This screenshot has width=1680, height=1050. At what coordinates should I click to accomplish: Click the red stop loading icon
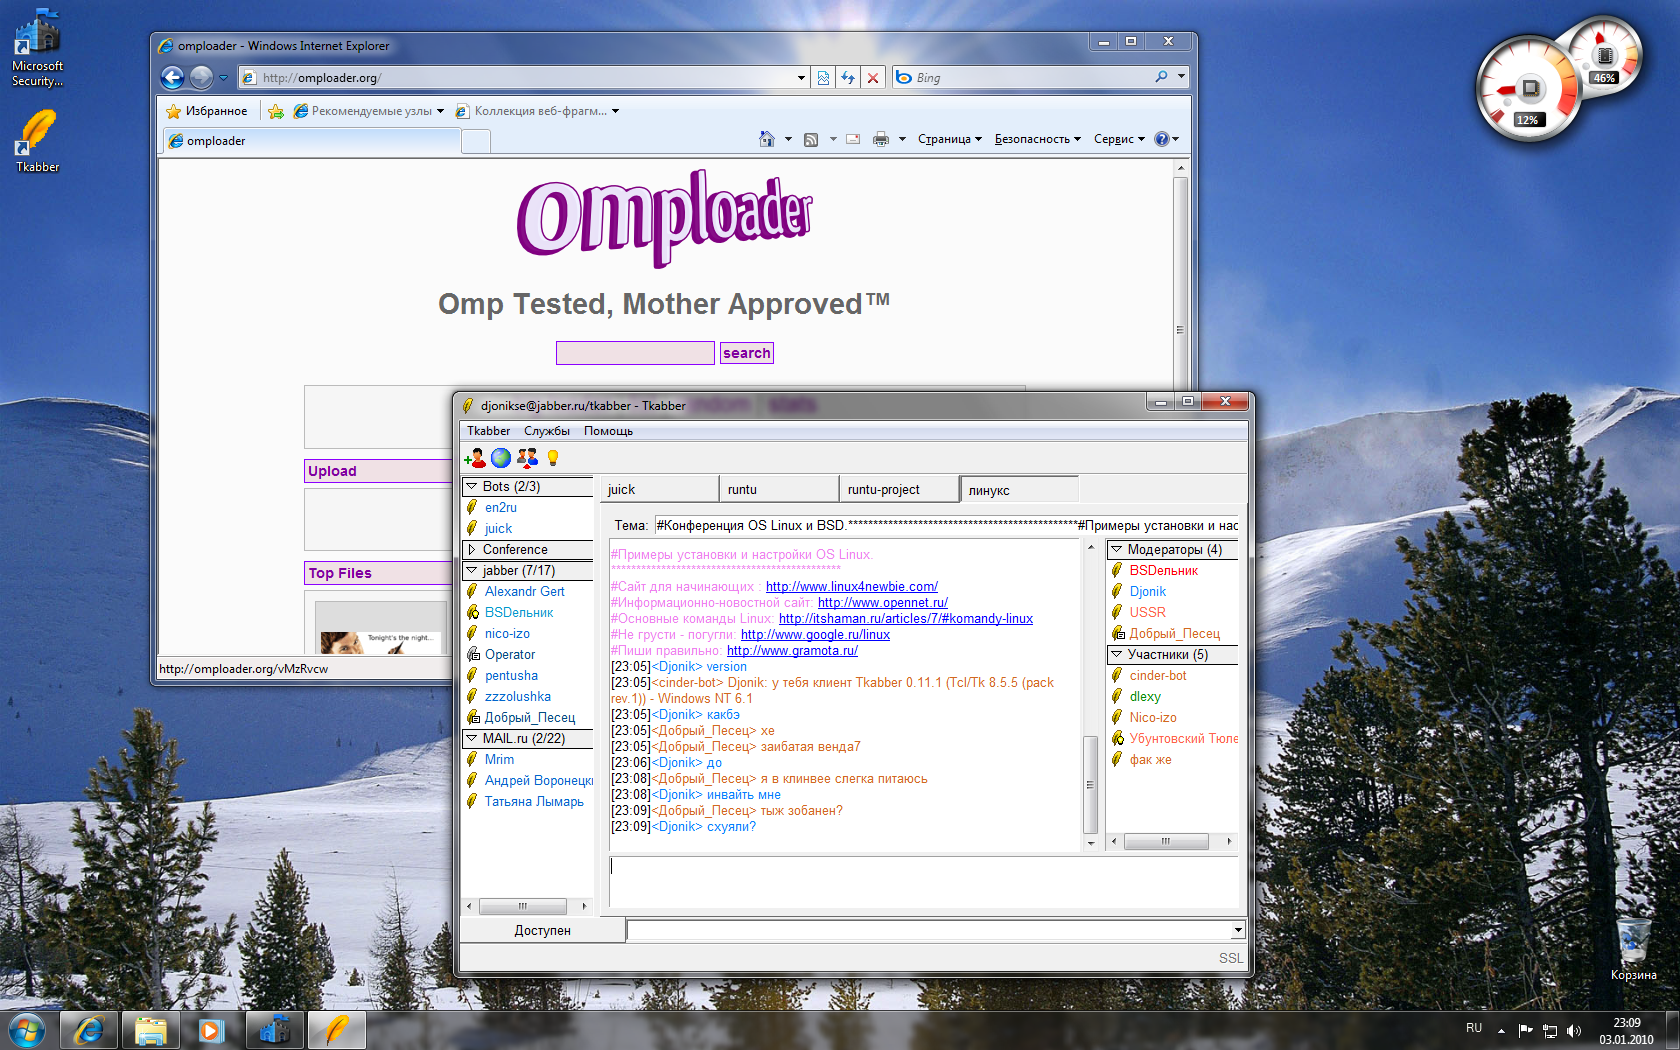coord(873,78)
